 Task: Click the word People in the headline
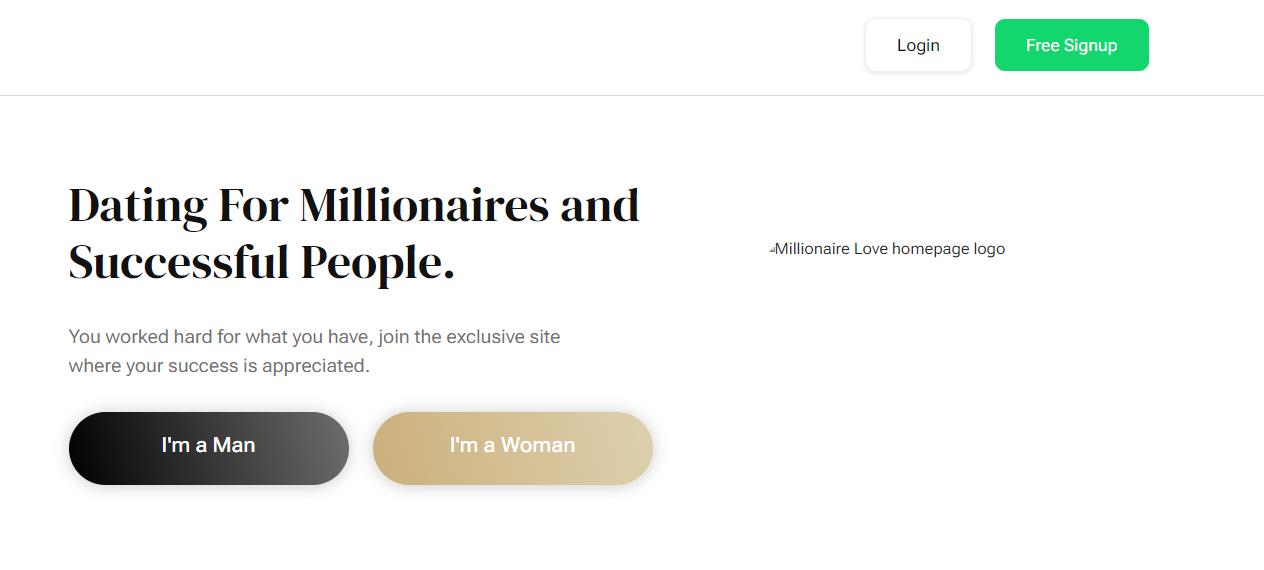(x=376, y=263)
